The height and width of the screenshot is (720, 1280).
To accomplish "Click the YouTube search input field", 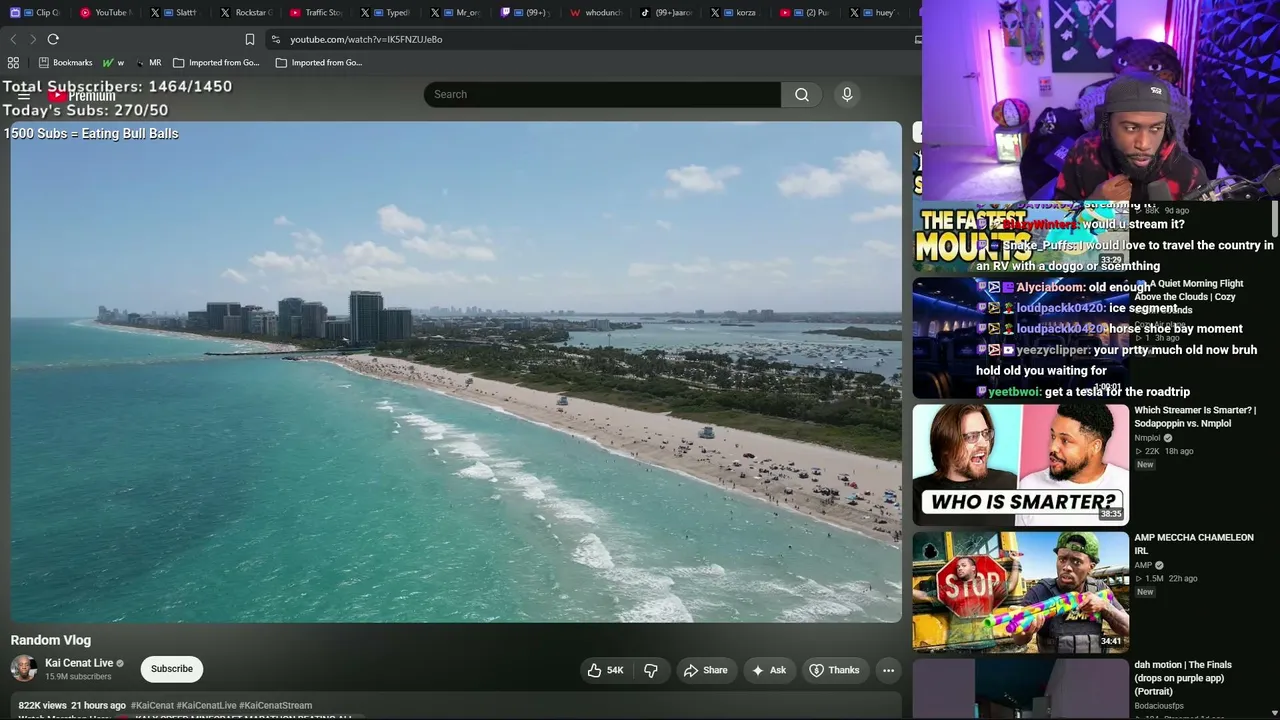I will click(602, 94).
